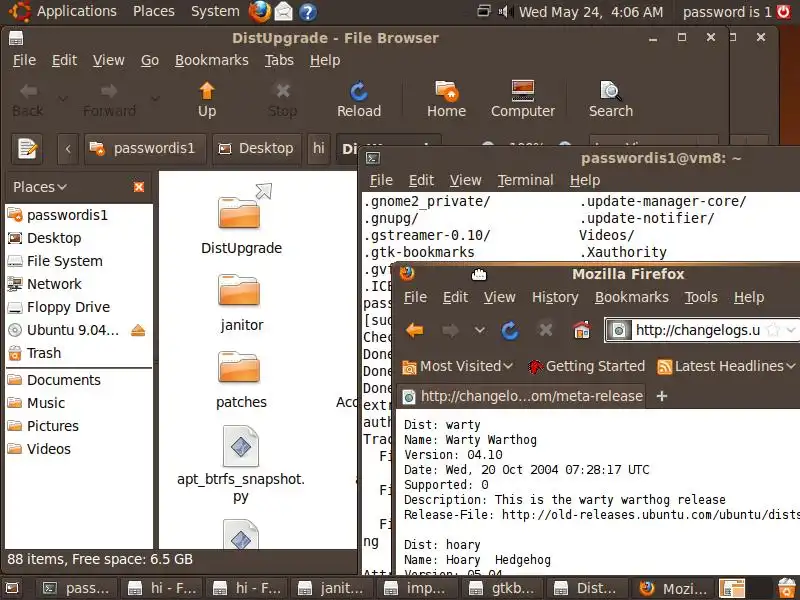The height and width of the screenshot is (600, 800).
Task: Toggle the text location entry pencil icon
Action: [x=27, y=149]
